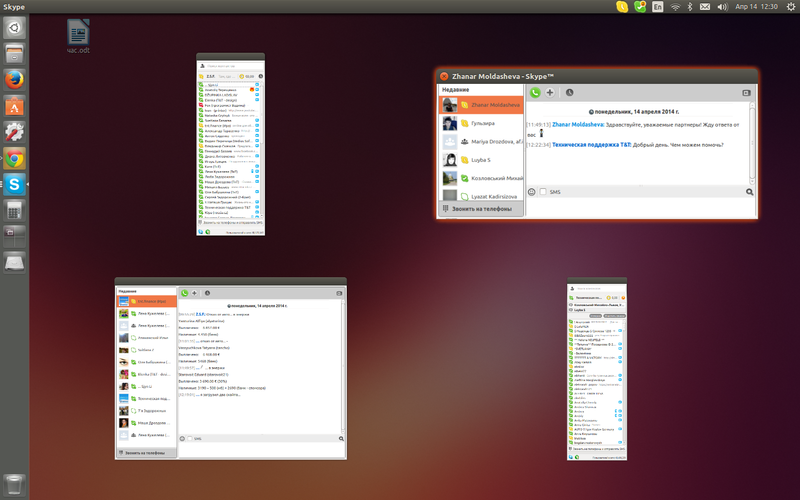This screenshot has width=800, height=500.
Task: Open the emoticon picker in Zhanar chat
Action: (x=532, y=192)
